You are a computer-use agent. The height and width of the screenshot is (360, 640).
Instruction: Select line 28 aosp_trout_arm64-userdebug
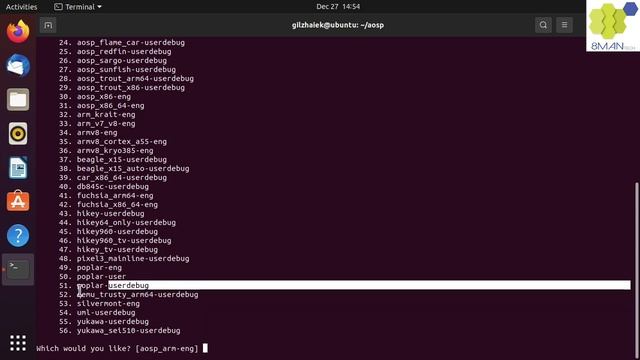pos(126,78)
